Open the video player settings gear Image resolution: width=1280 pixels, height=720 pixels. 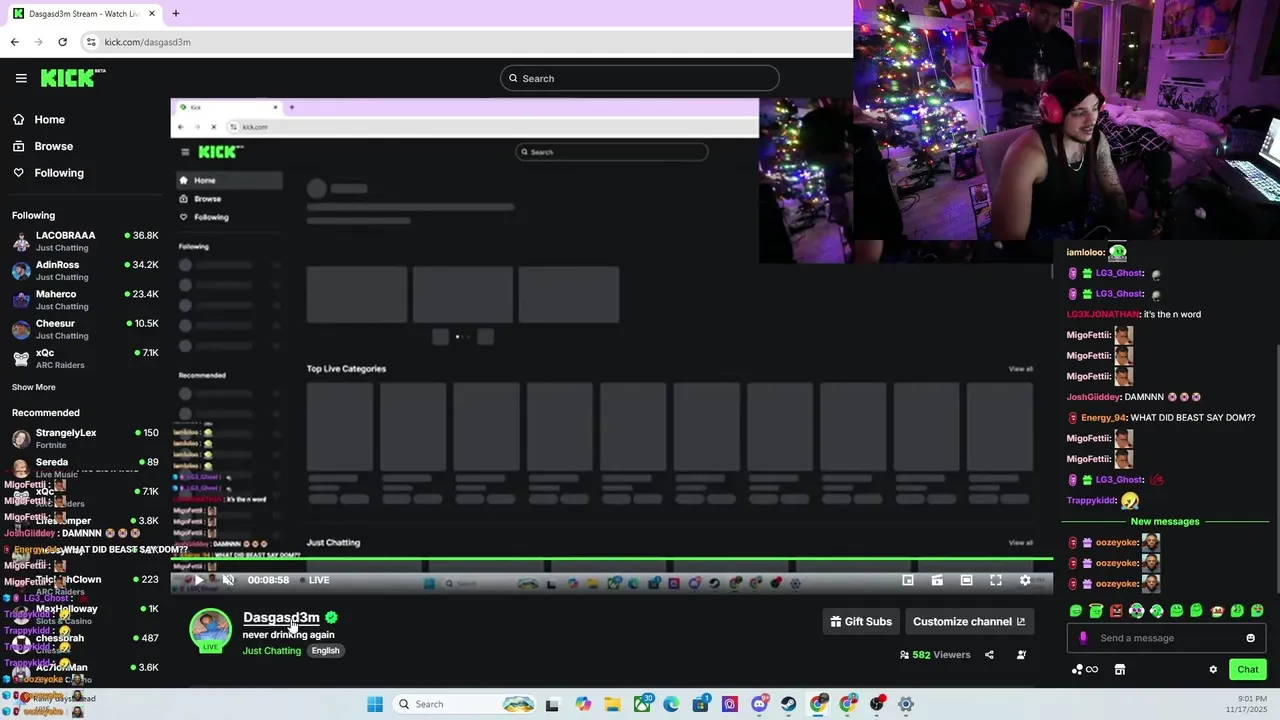(x=1025, y=580)
